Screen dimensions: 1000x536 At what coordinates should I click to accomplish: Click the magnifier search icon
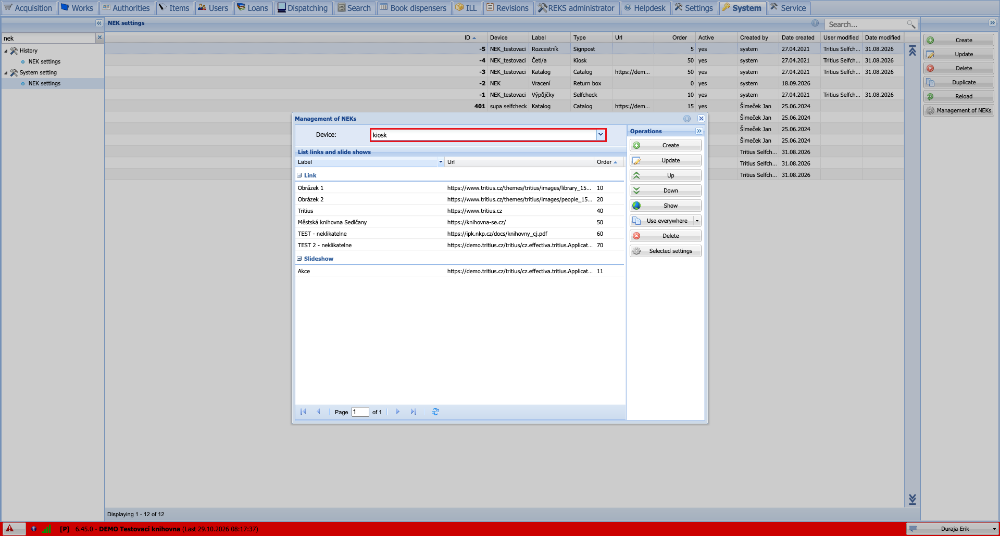(x=911, y=24)
